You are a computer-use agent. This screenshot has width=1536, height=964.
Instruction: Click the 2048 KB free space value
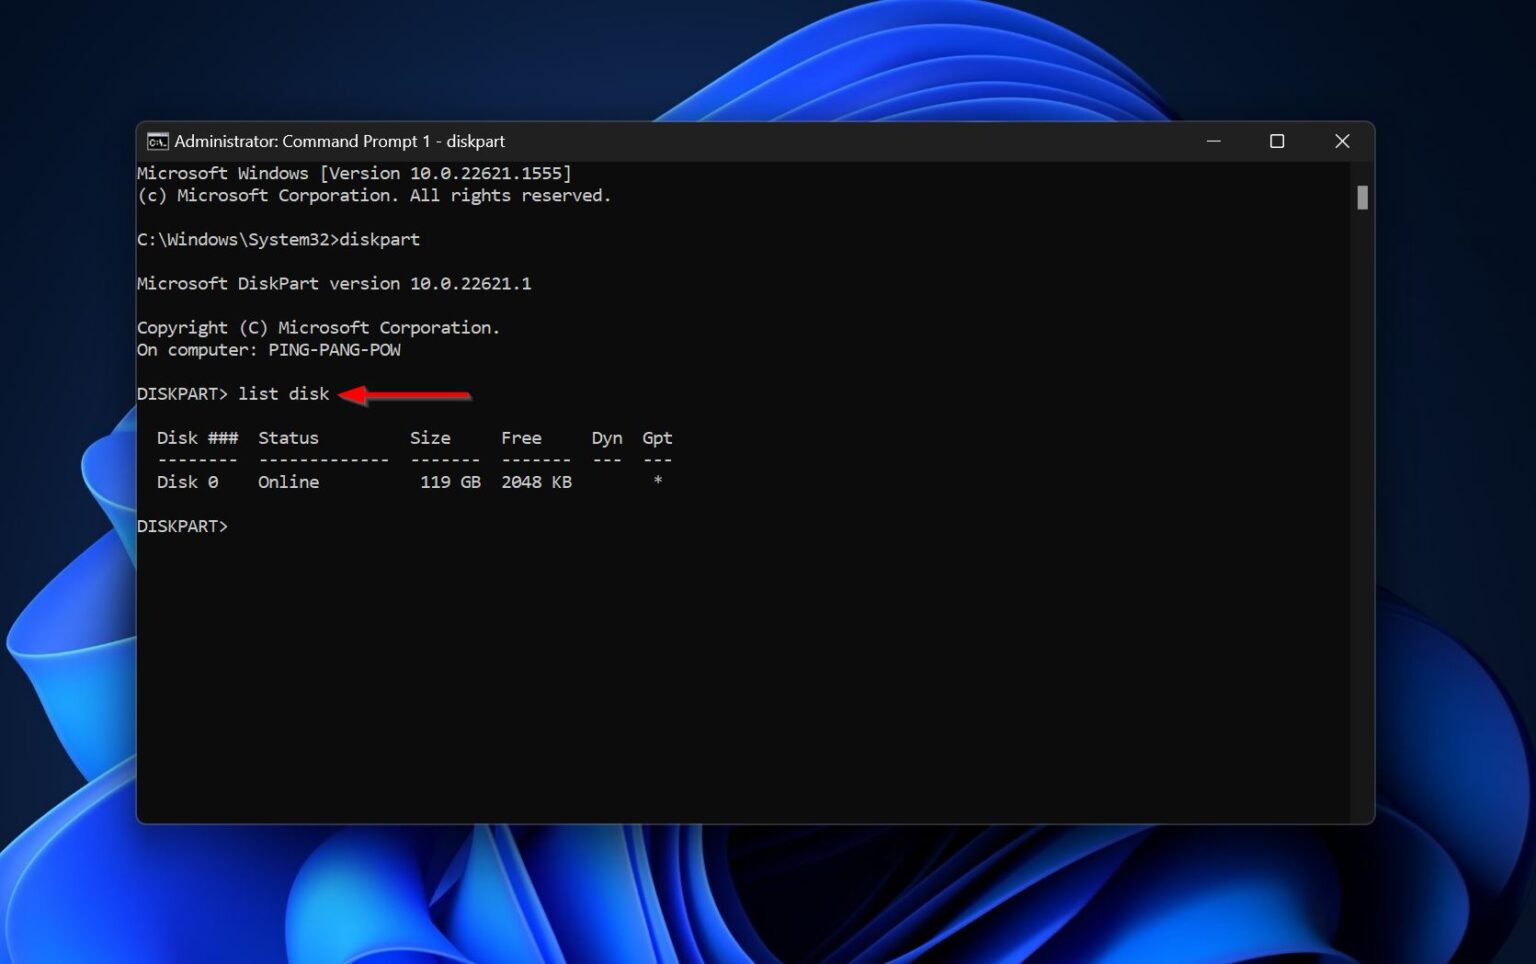[536, 481]
